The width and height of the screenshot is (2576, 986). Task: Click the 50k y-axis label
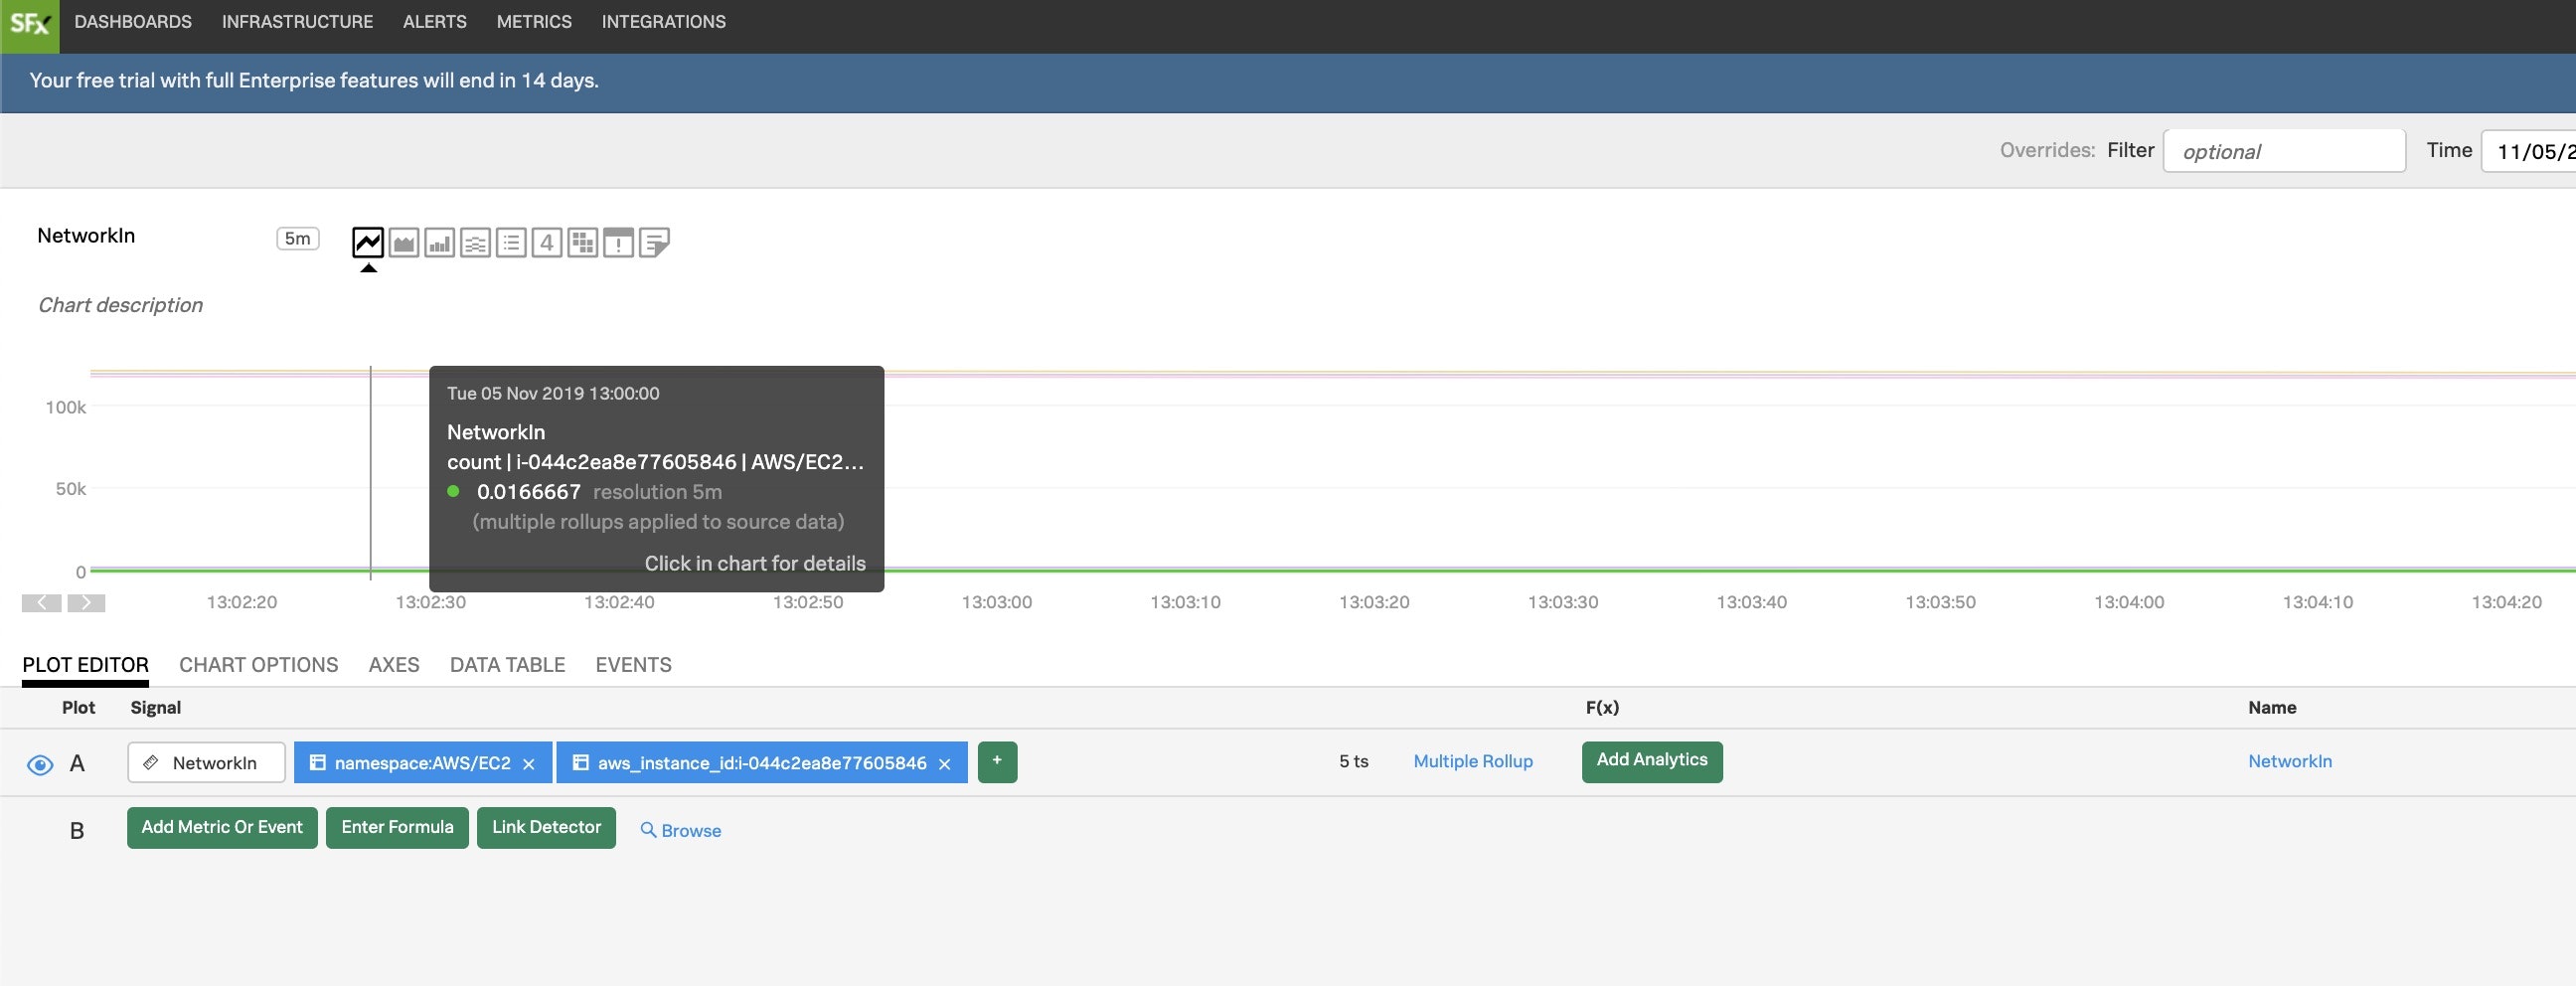(70, 490)
